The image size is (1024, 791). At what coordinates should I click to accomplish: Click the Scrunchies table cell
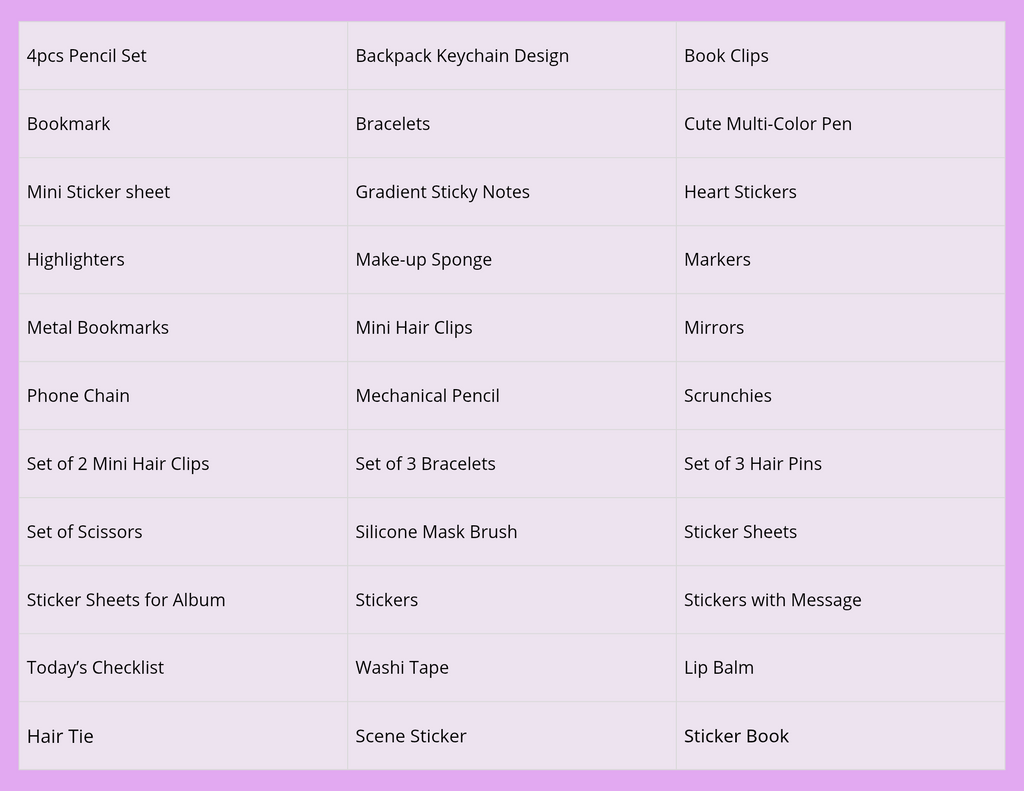tap(840, 395)
